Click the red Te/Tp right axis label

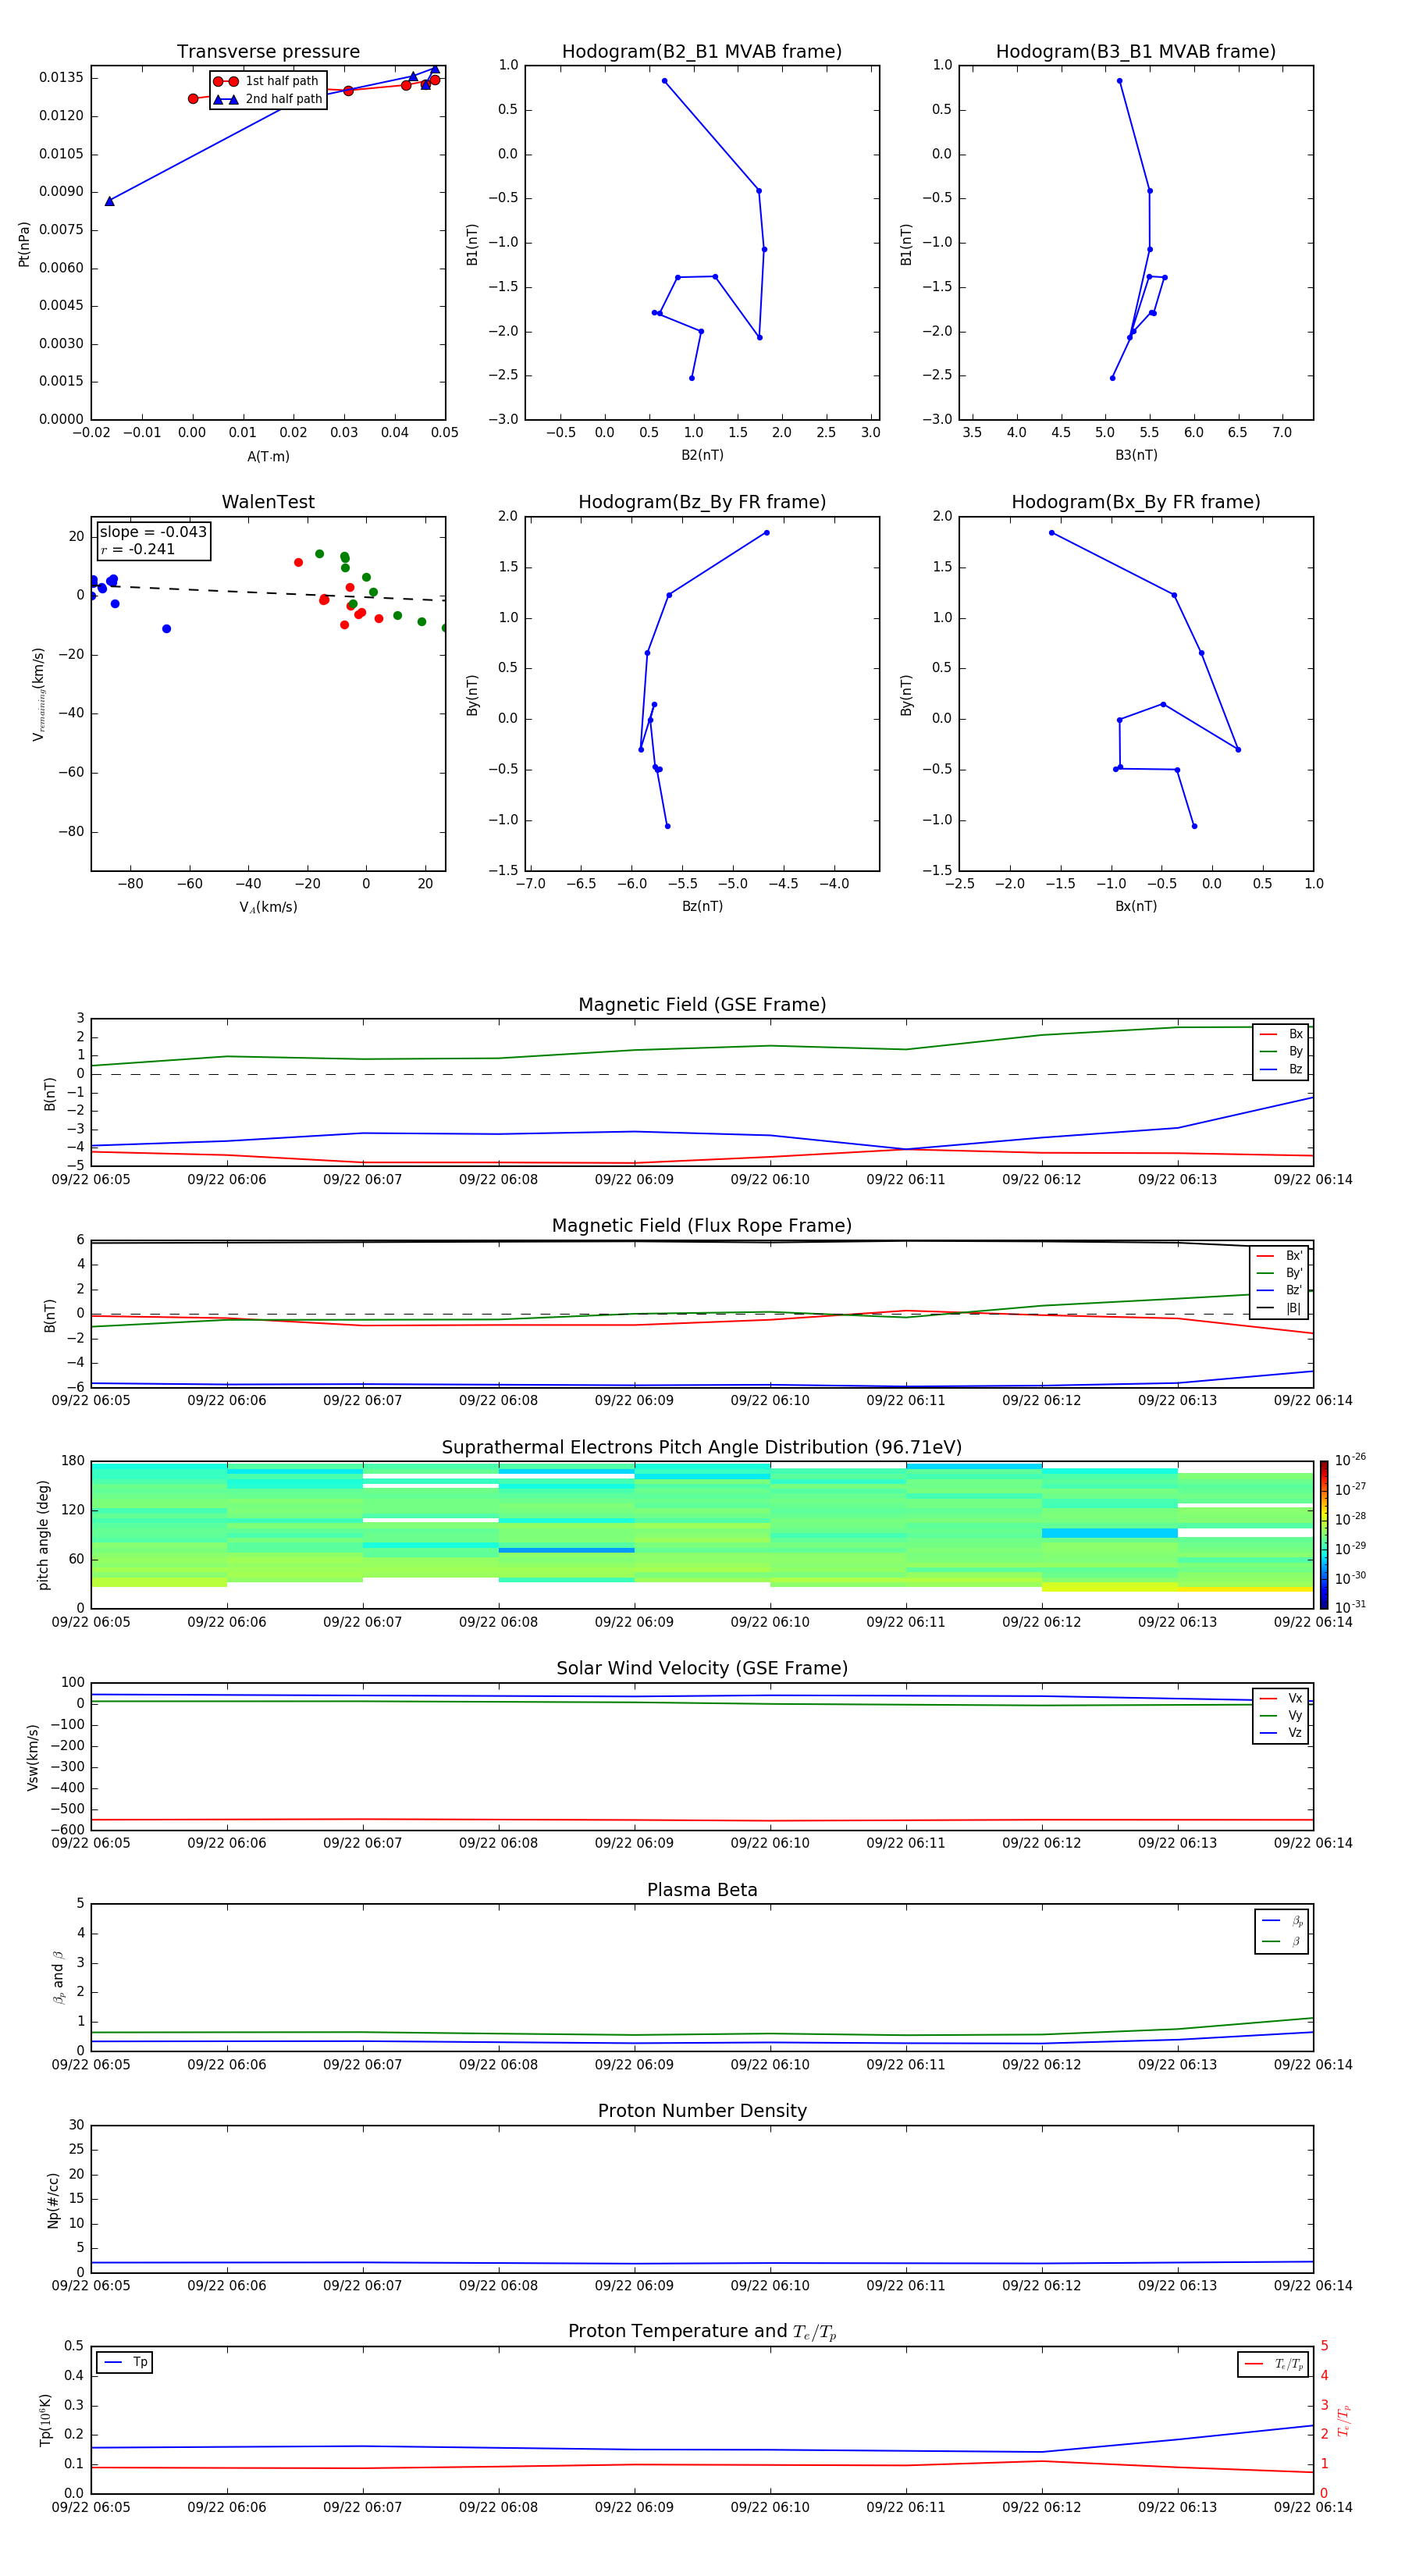coord(1344,2421)
